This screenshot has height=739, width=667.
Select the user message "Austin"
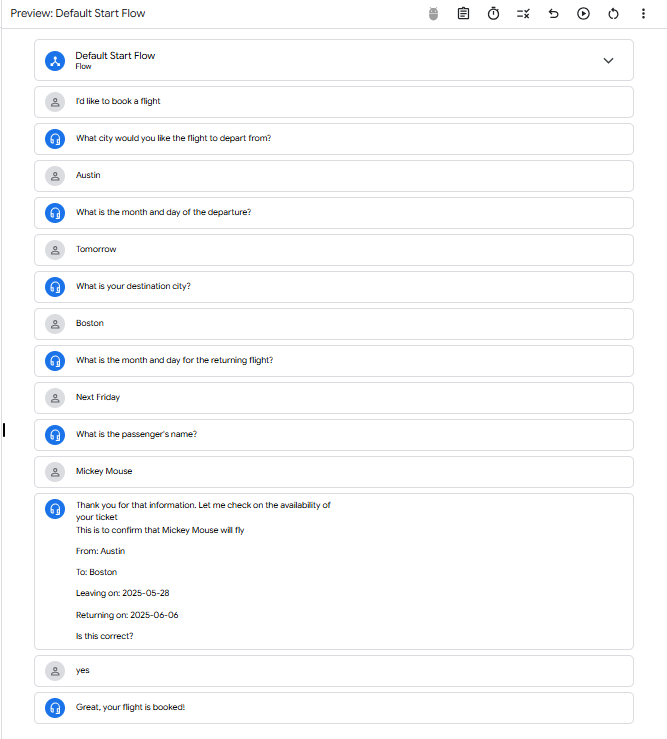88,175
